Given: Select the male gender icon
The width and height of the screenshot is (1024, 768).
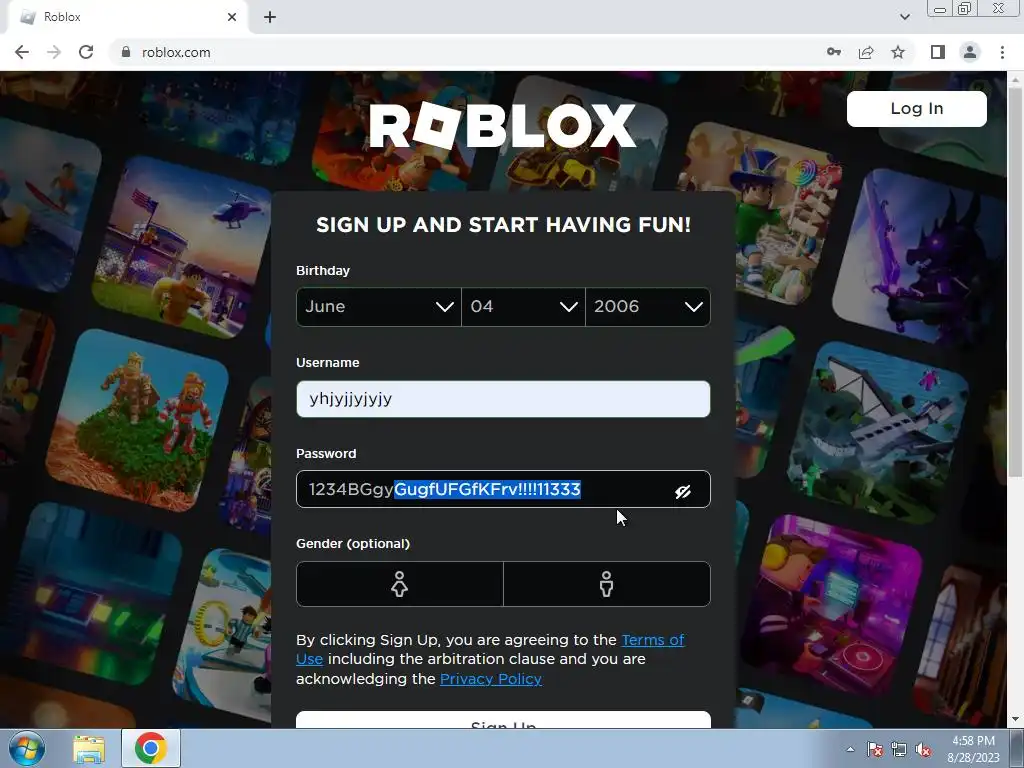Looking at the screenshot, I should click(x=607, y=584).
